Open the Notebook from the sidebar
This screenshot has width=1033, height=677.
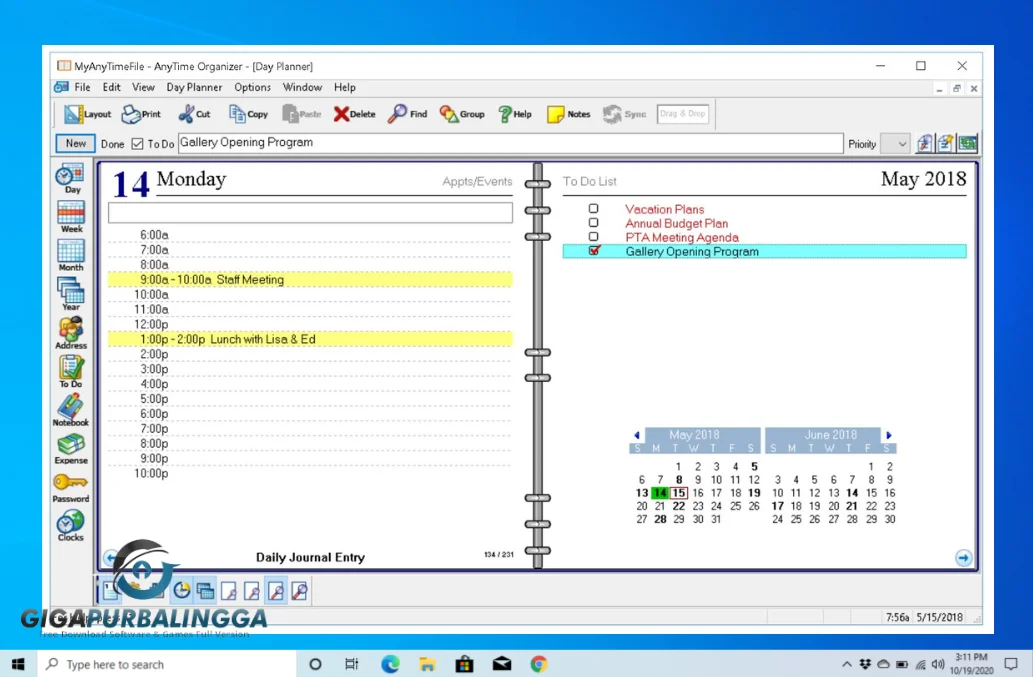point(70,410)
